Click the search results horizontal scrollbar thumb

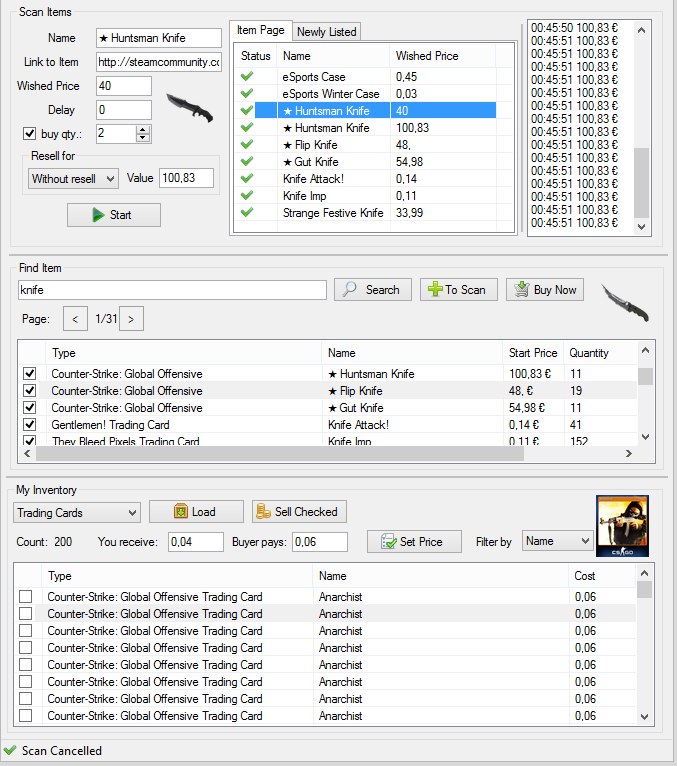pyautogui.click(x=279, y=453)
